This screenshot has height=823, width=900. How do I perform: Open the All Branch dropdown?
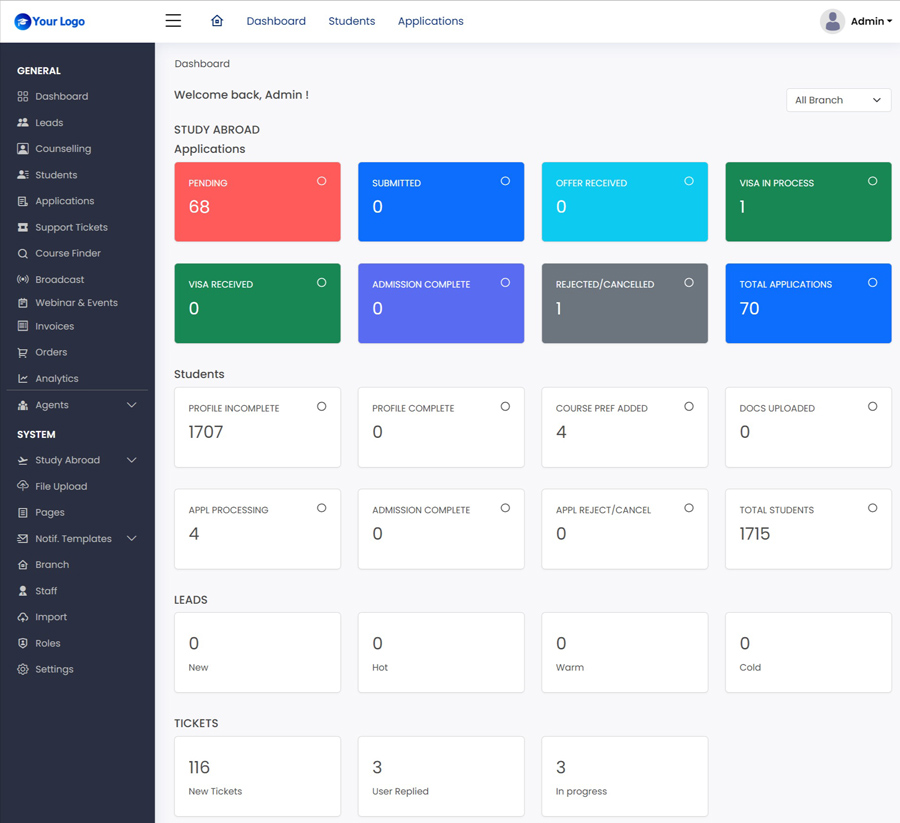click(838, 100)
